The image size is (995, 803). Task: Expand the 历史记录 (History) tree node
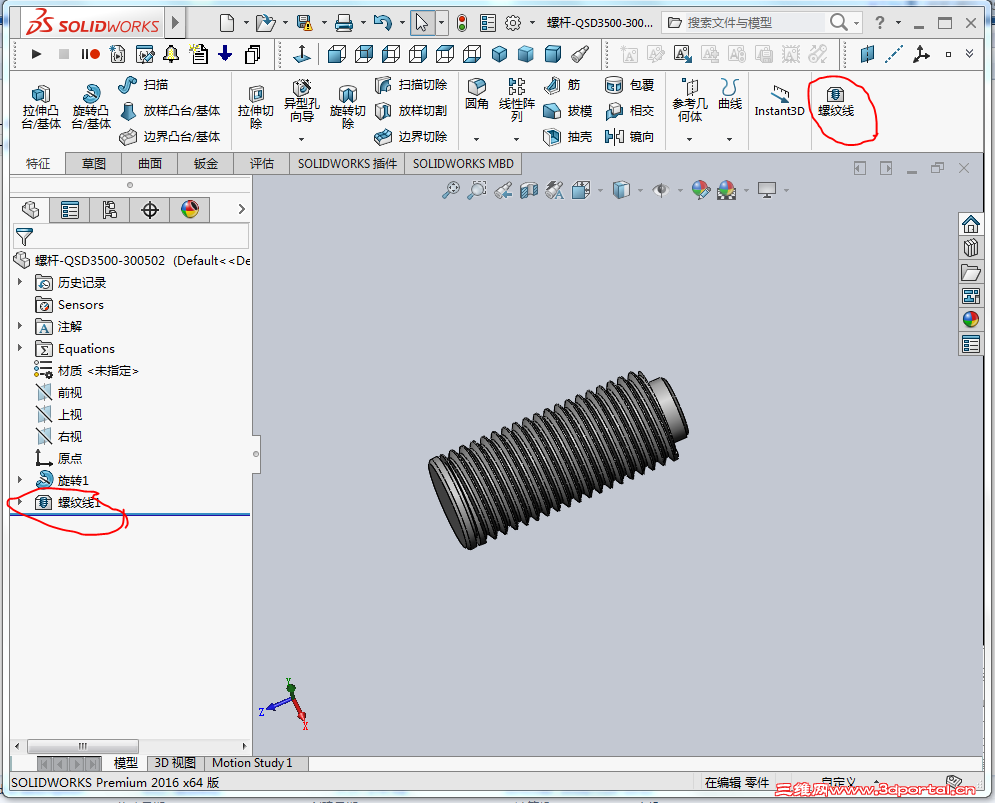click(20, 282)
